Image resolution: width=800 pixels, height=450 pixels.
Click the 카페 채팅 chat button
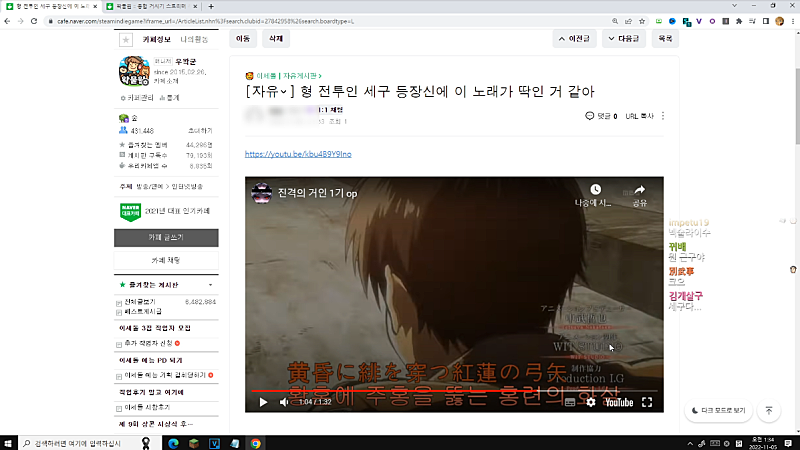(x=166, y=260)
